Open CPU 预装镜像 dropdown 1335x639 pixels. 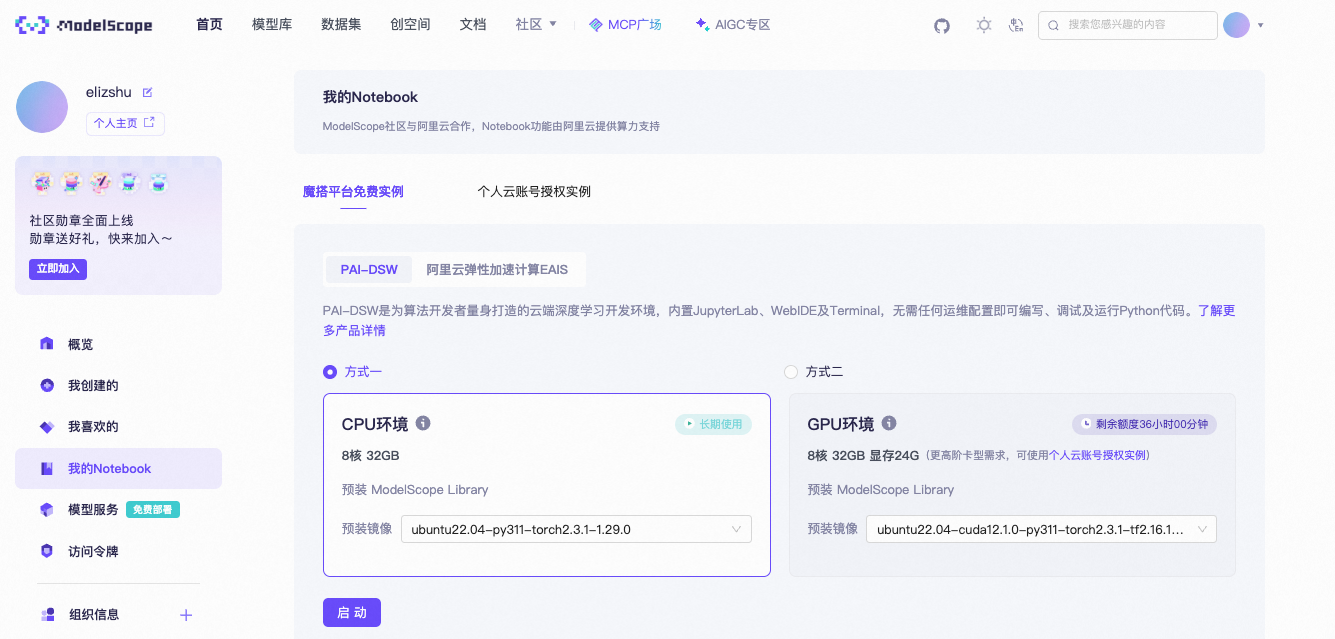click(x=576, y=529)
